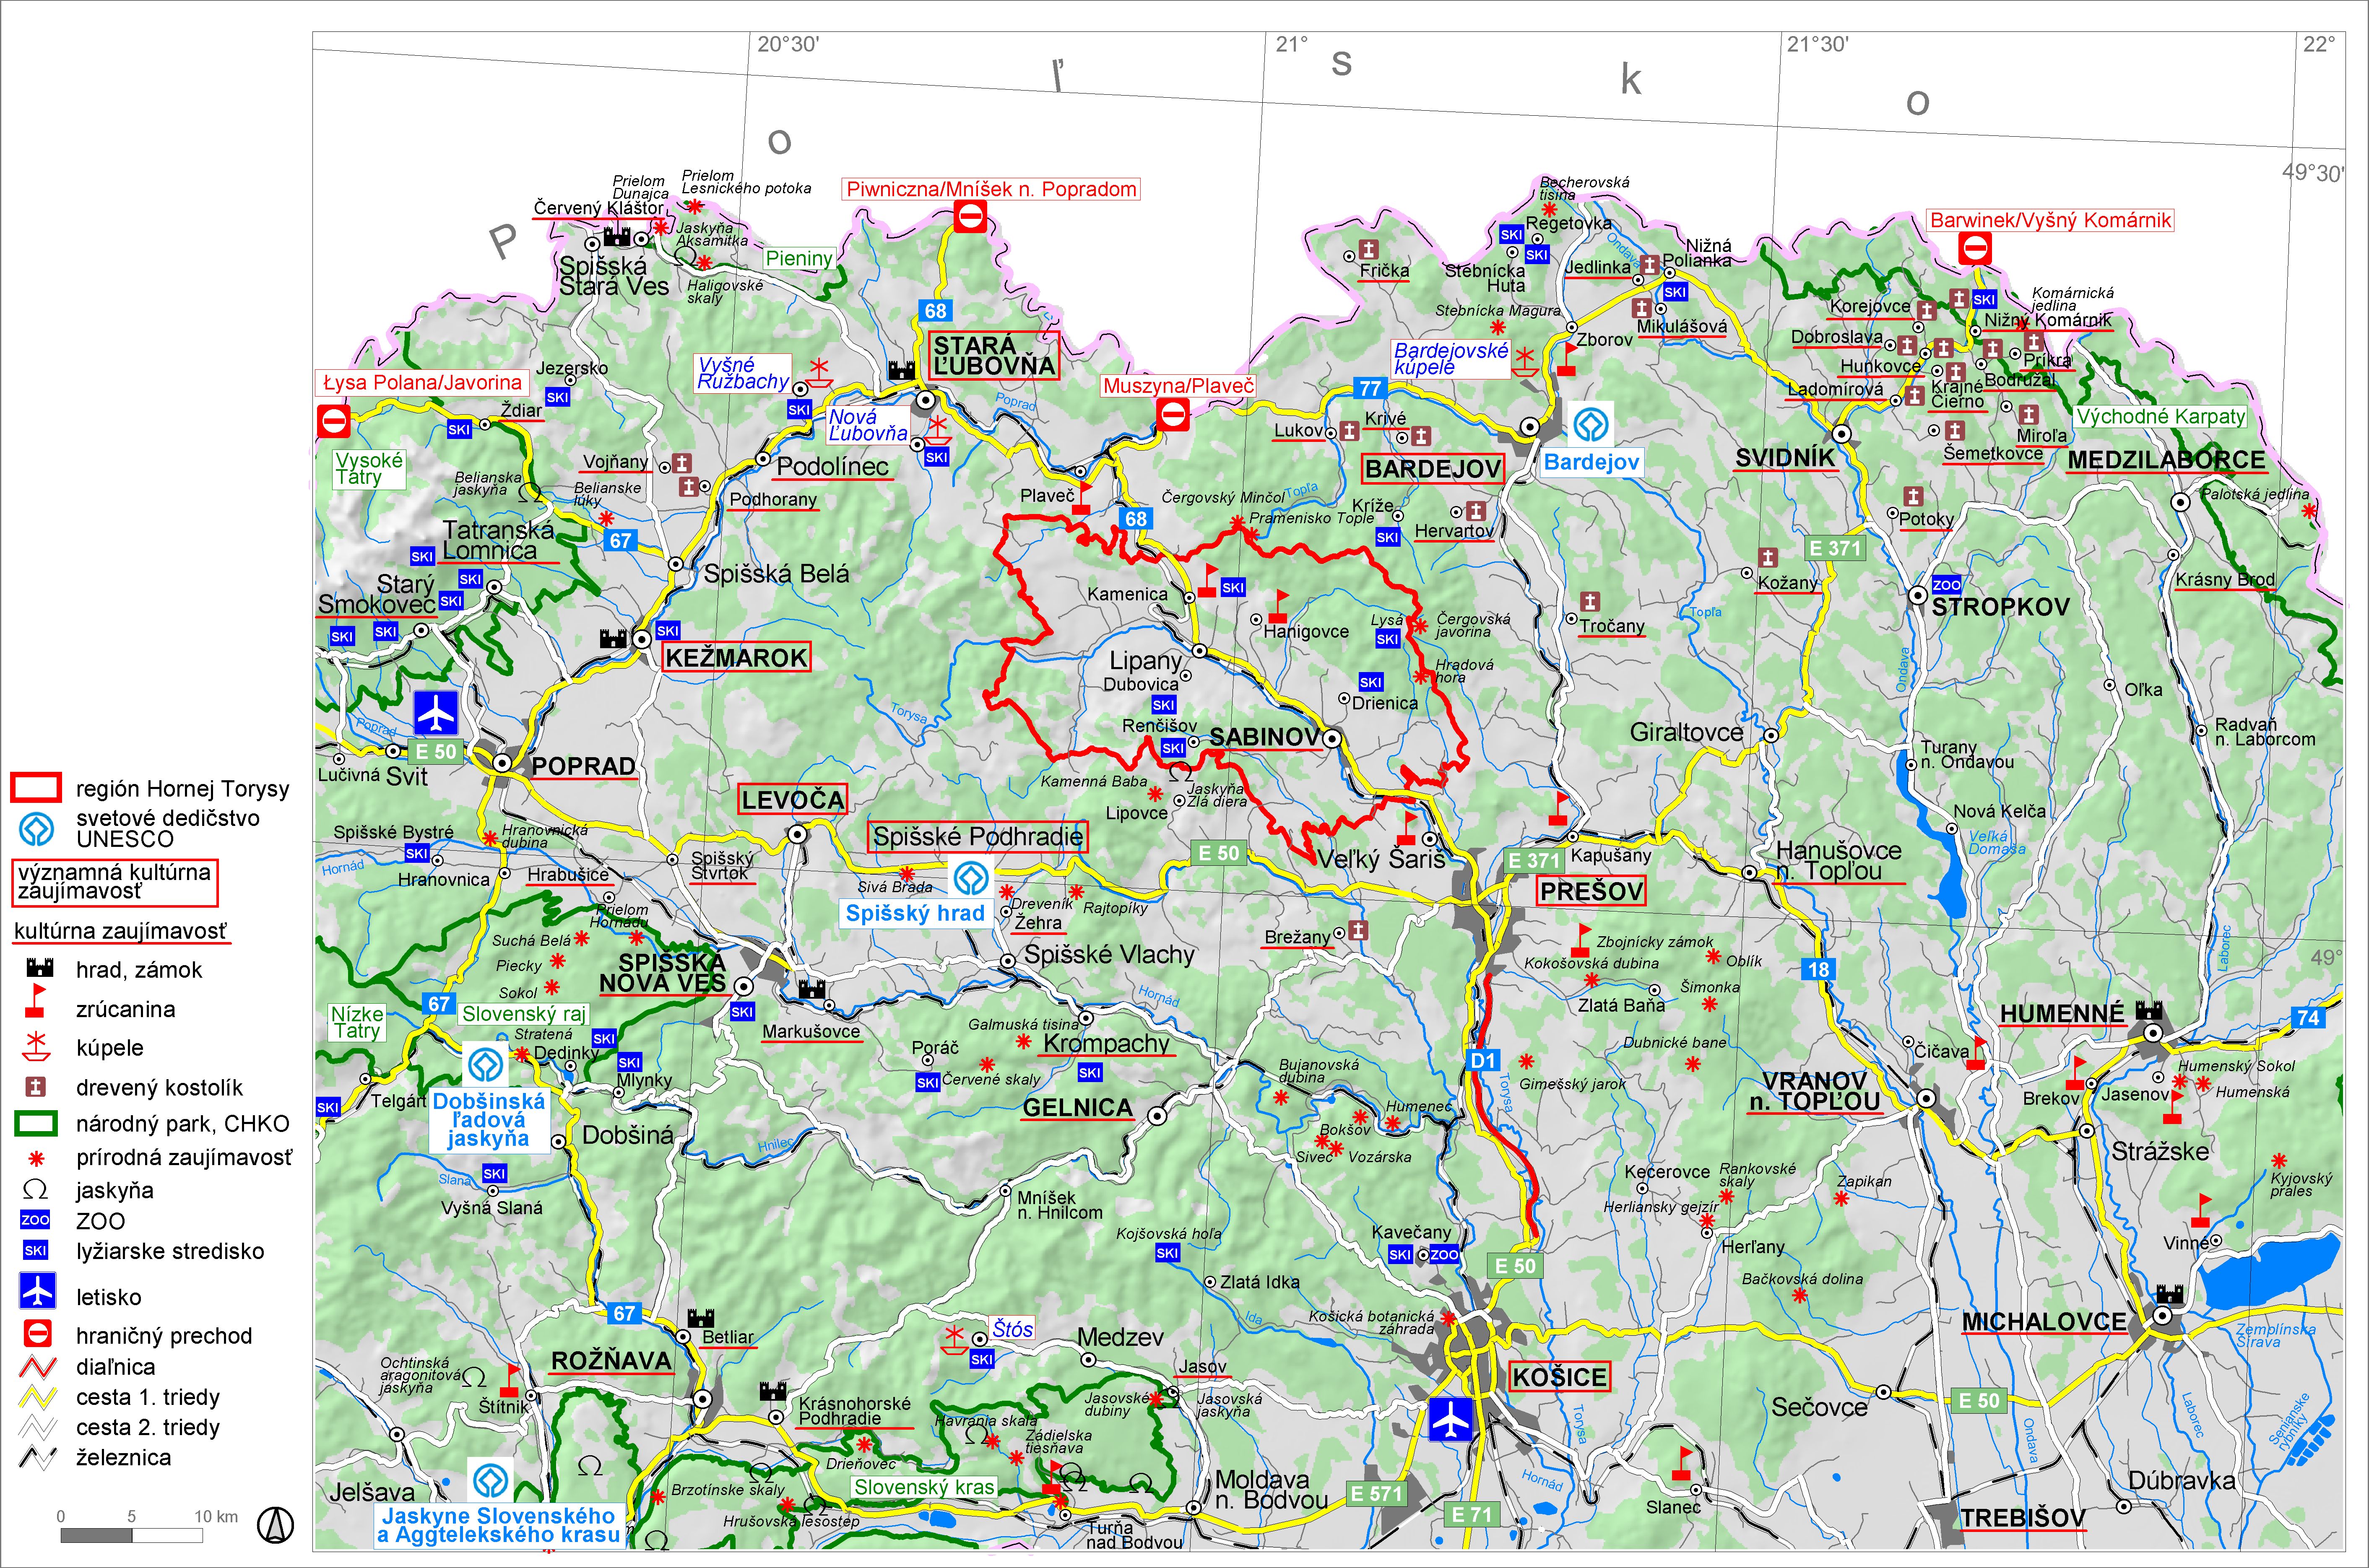
Task: Click the D1 motorway shield south of Prešov
Action: [1483, 1061]
